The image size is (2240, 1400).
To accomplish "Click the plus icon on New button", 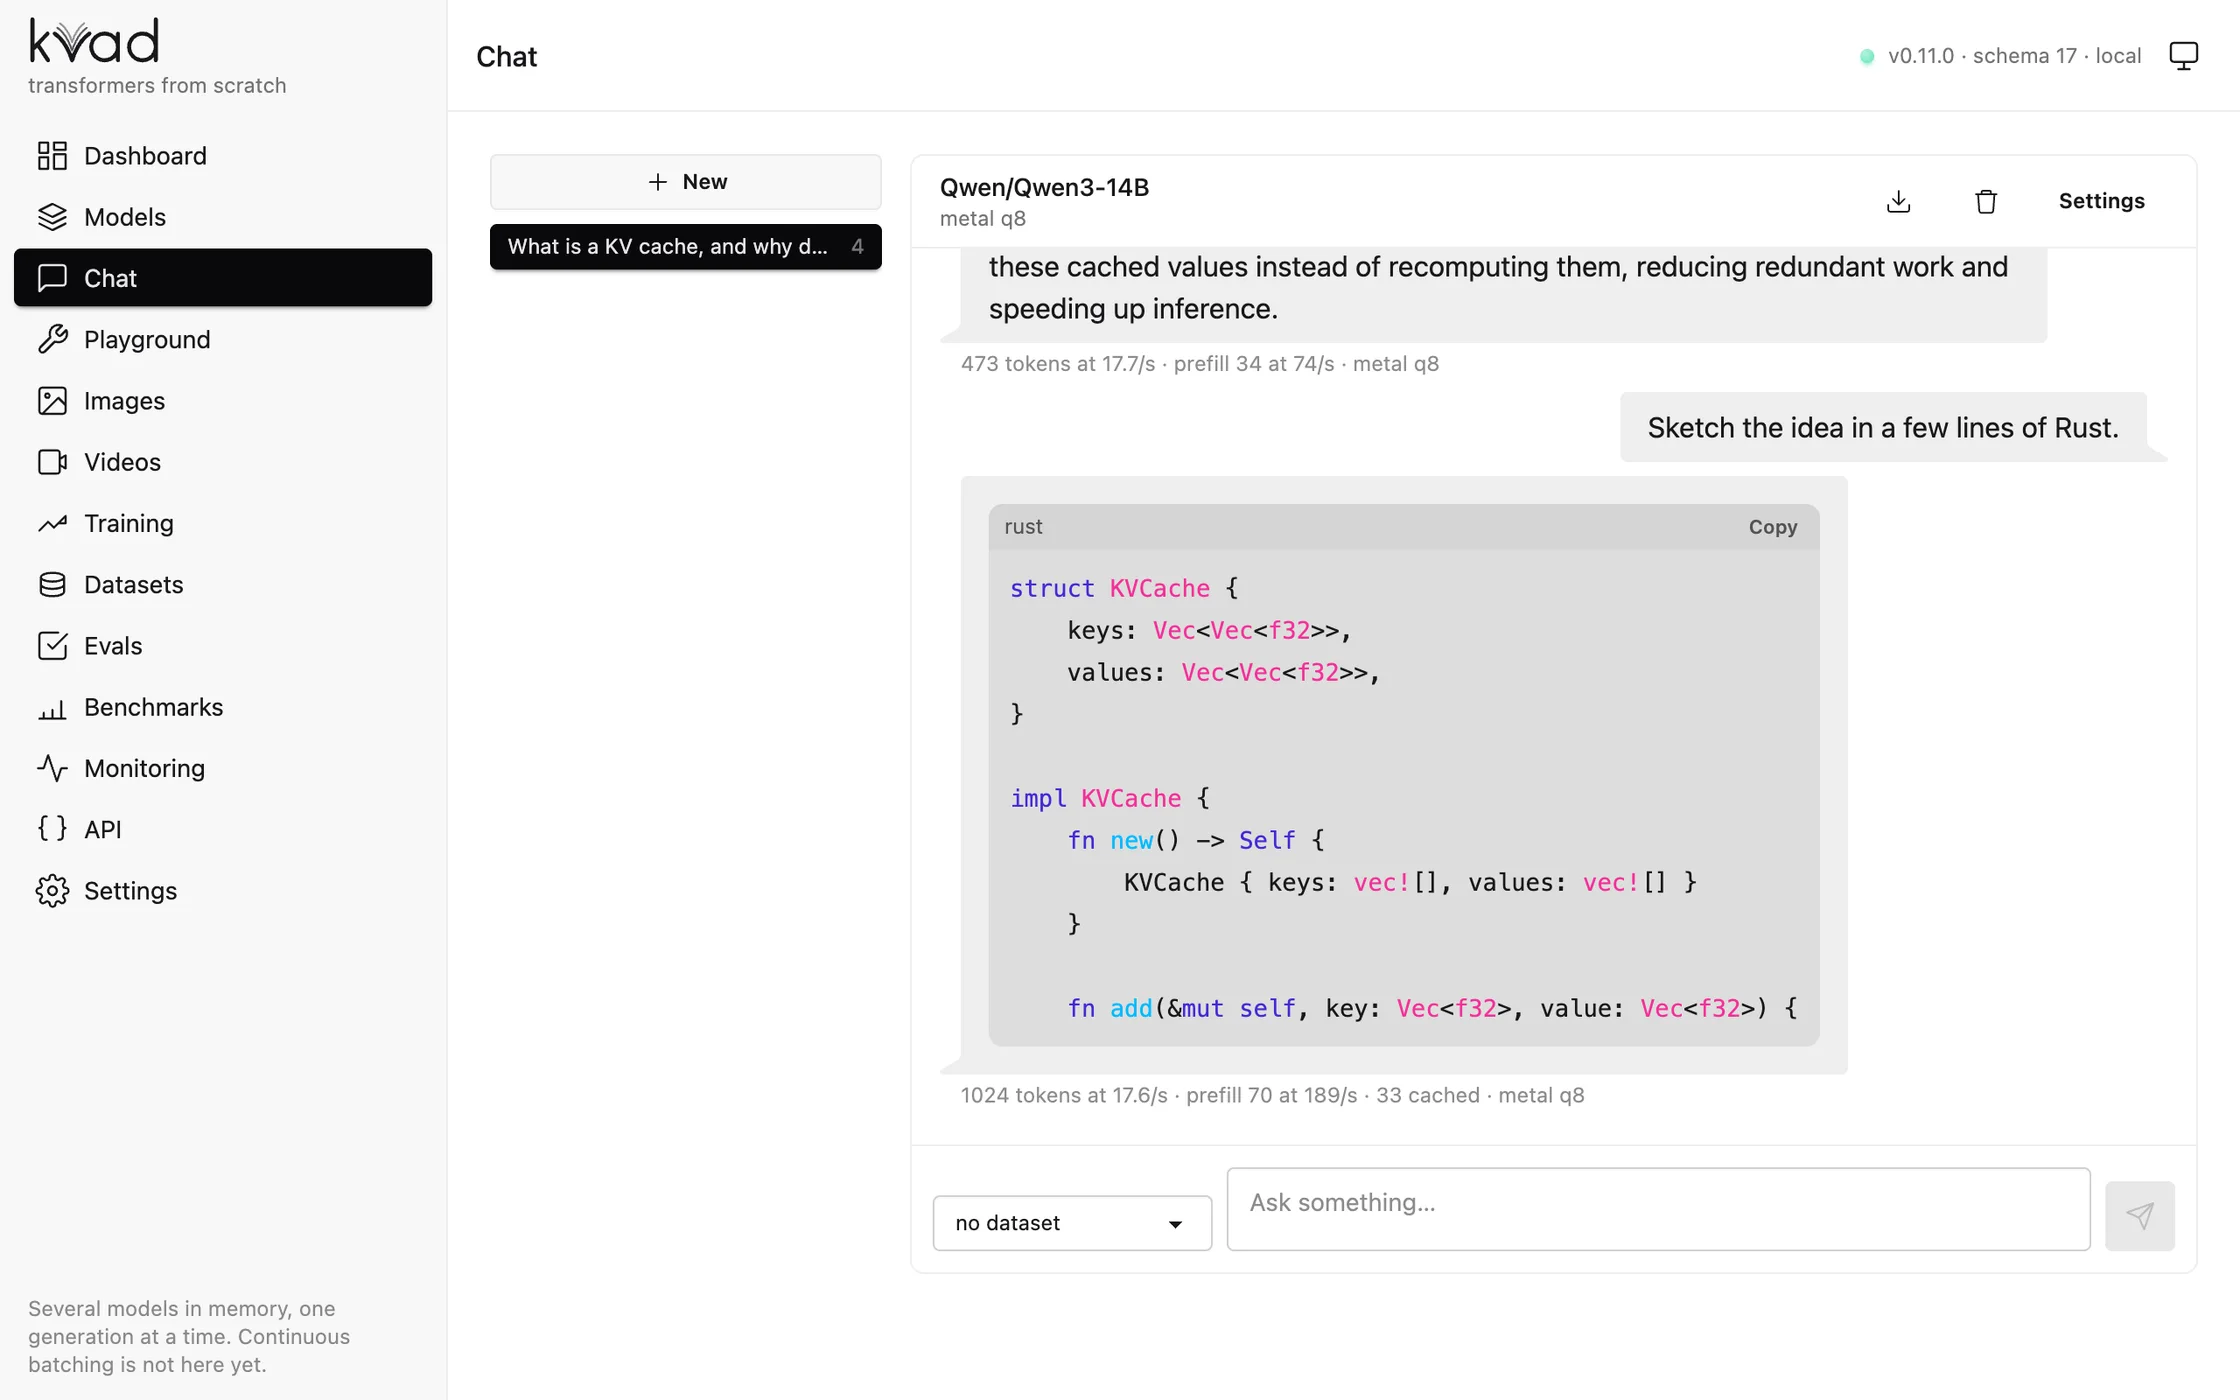I will [x=657, y=182].
